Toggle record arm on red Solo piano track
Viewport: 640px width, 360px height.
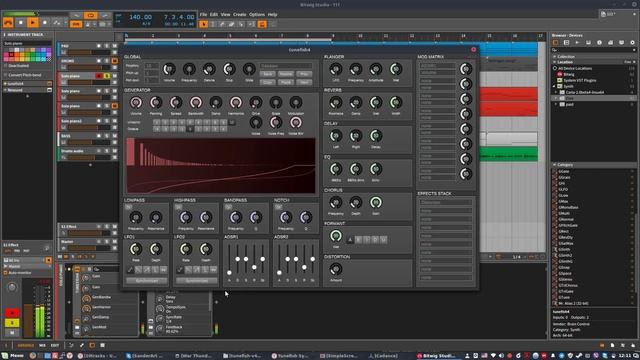(99, 76)
